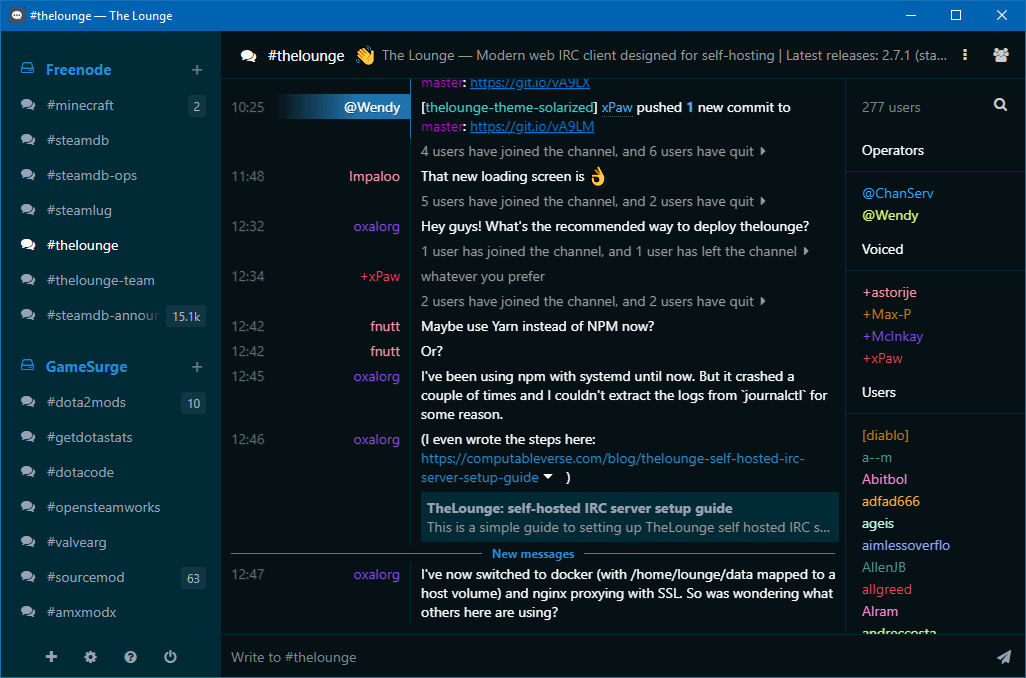Click the Write to #thelounge input field

[x=600, y=657]
